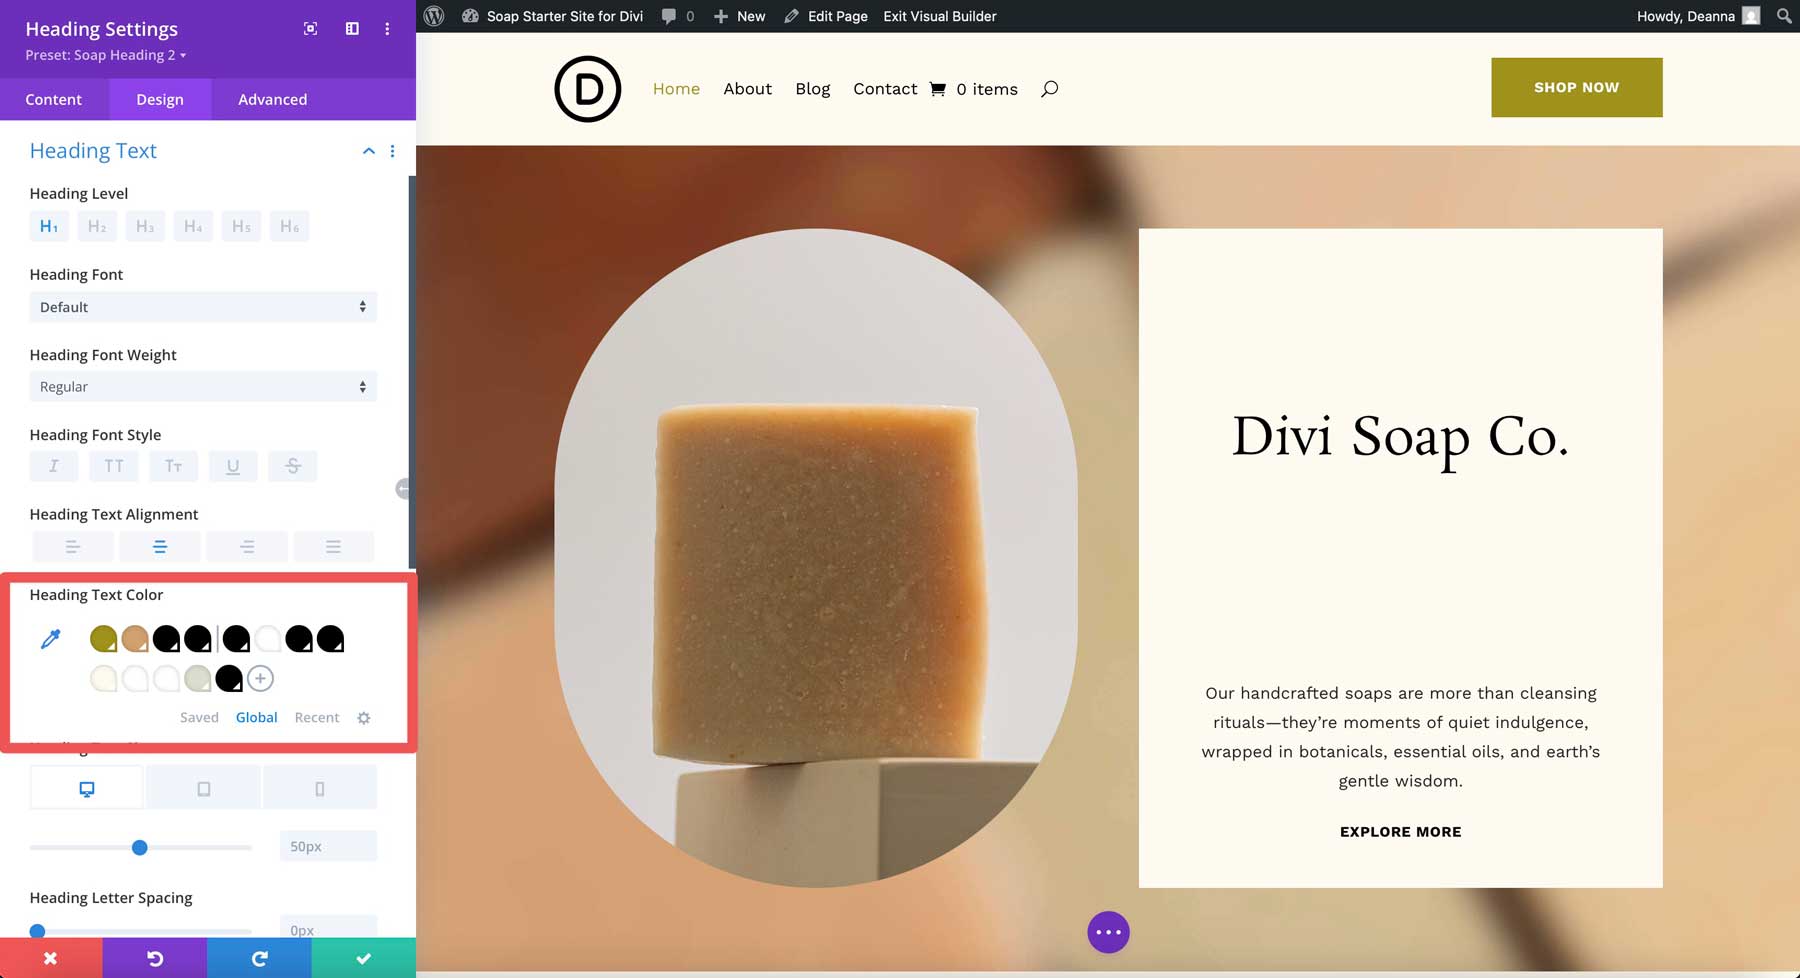This screenshot has height=978, width=1800.
Task: Click the Divi D logo on the site
Action: coord(588,89)
